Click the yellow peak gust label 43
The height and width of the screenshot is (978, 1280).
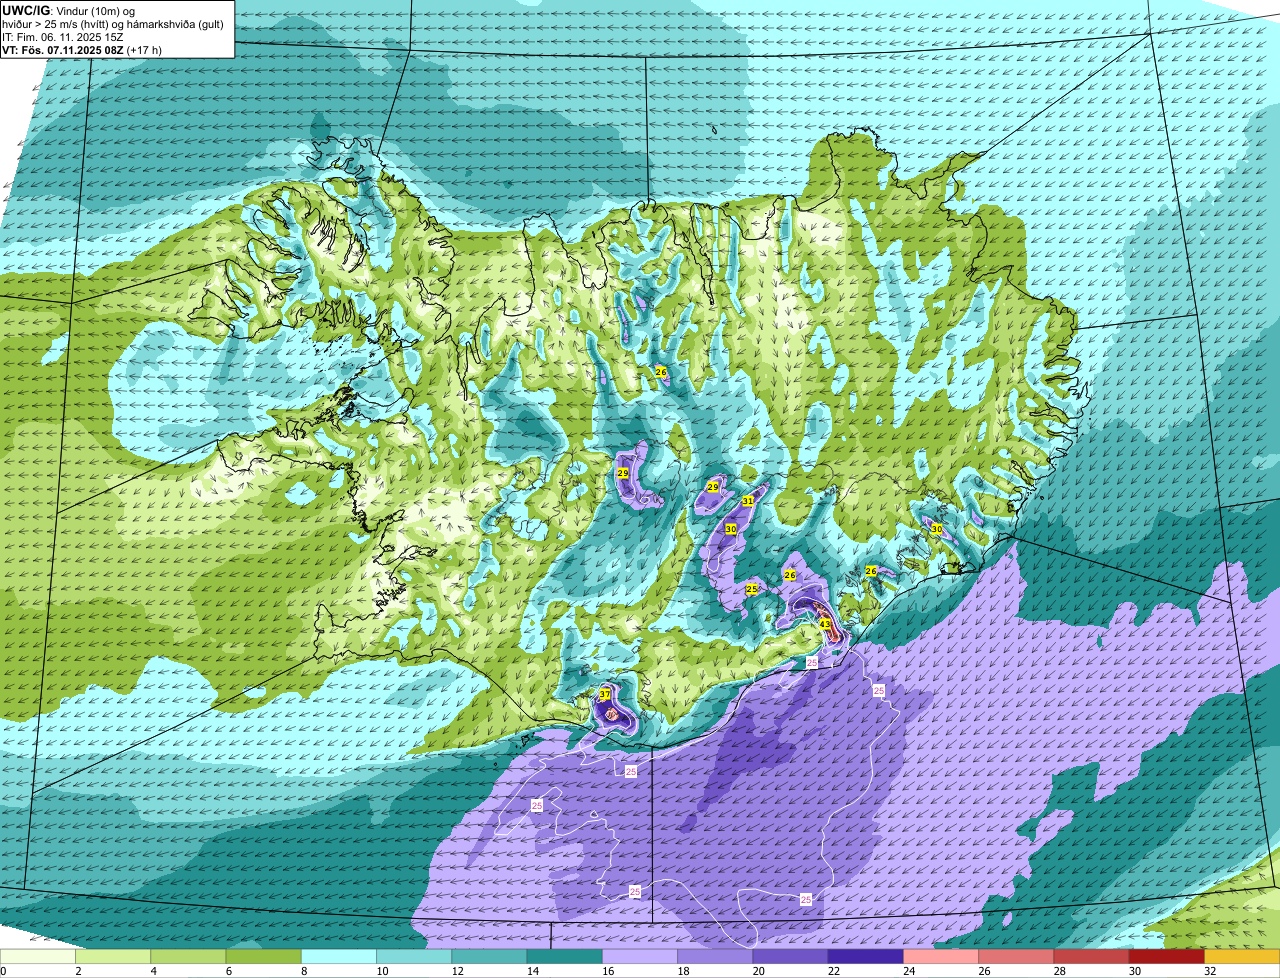pyautogui.click(x=825, y=624)
